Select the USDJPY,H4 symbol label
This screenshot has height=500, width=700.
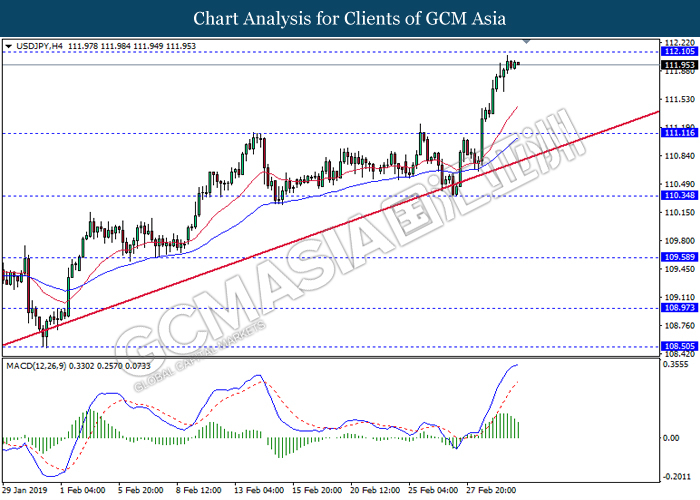39,46
